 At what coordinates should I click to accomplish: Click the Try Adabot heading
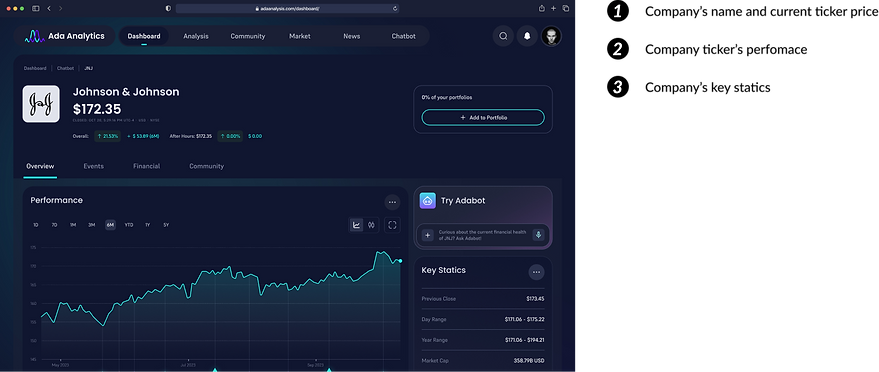[463, 201]
